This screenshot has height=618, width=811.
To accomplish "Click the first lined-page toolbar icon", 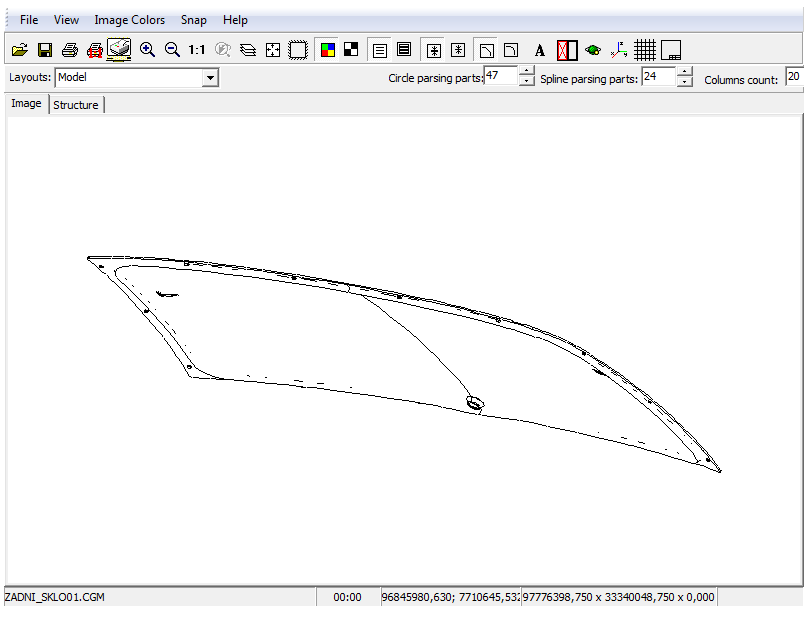I will point(380,51).
